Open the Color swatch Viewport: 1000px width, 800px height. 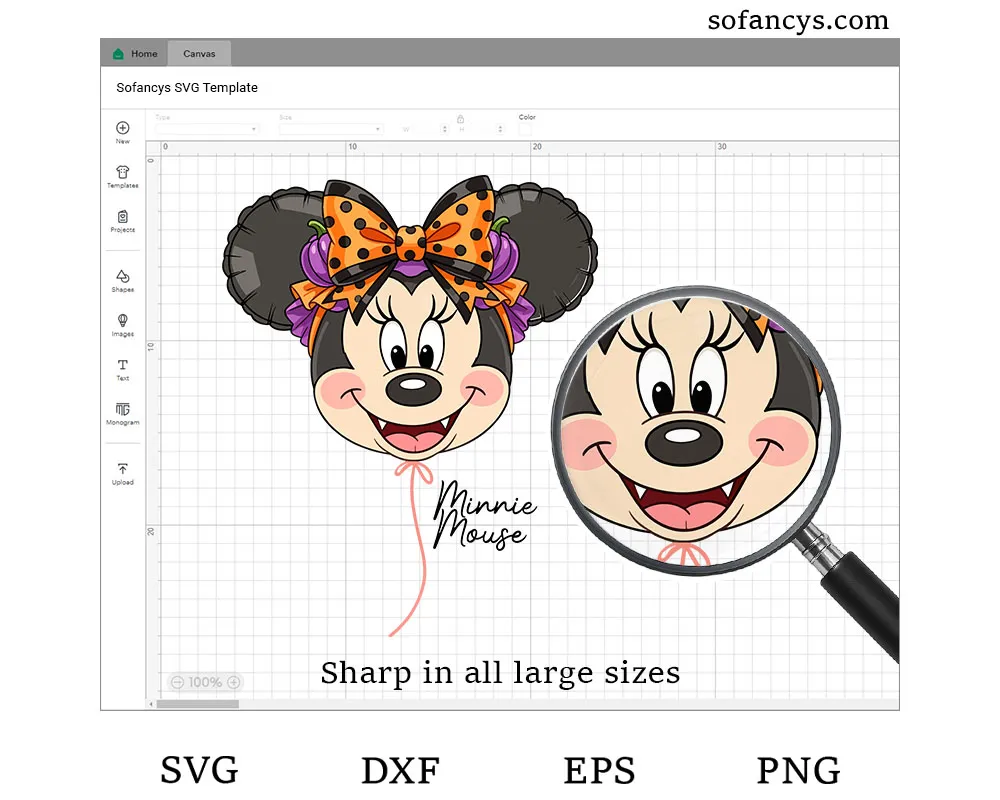tap(525, 130)
